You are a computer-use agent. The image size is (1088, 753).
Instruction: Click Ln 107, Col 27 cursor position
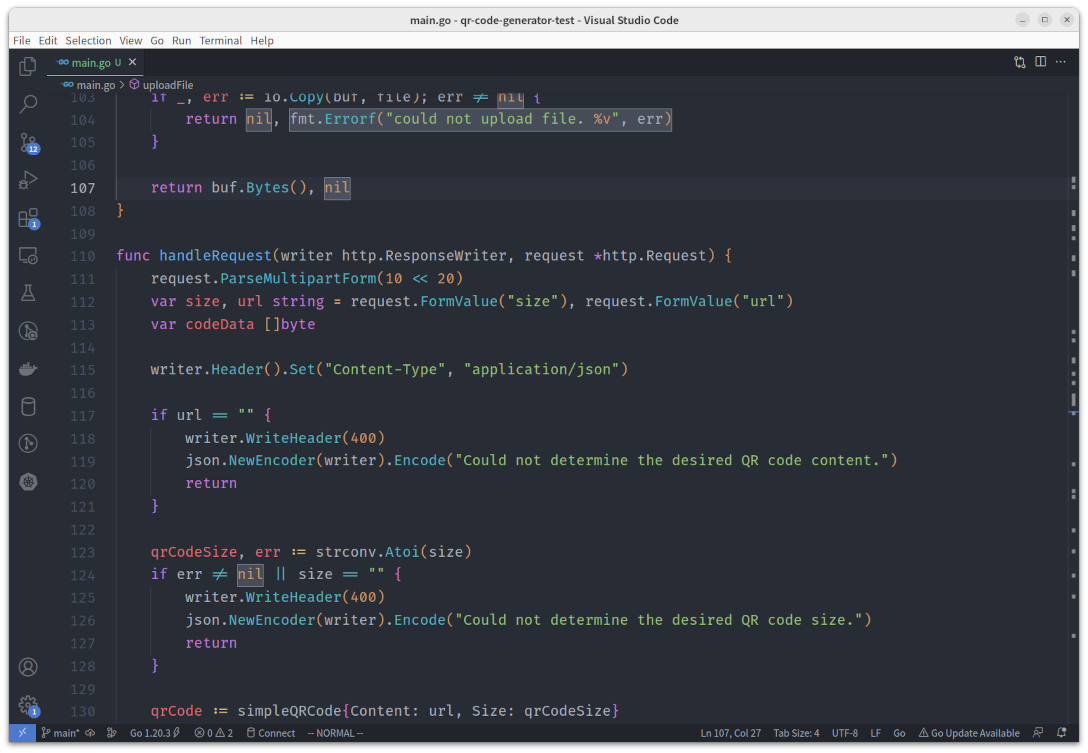coord(730,733)
